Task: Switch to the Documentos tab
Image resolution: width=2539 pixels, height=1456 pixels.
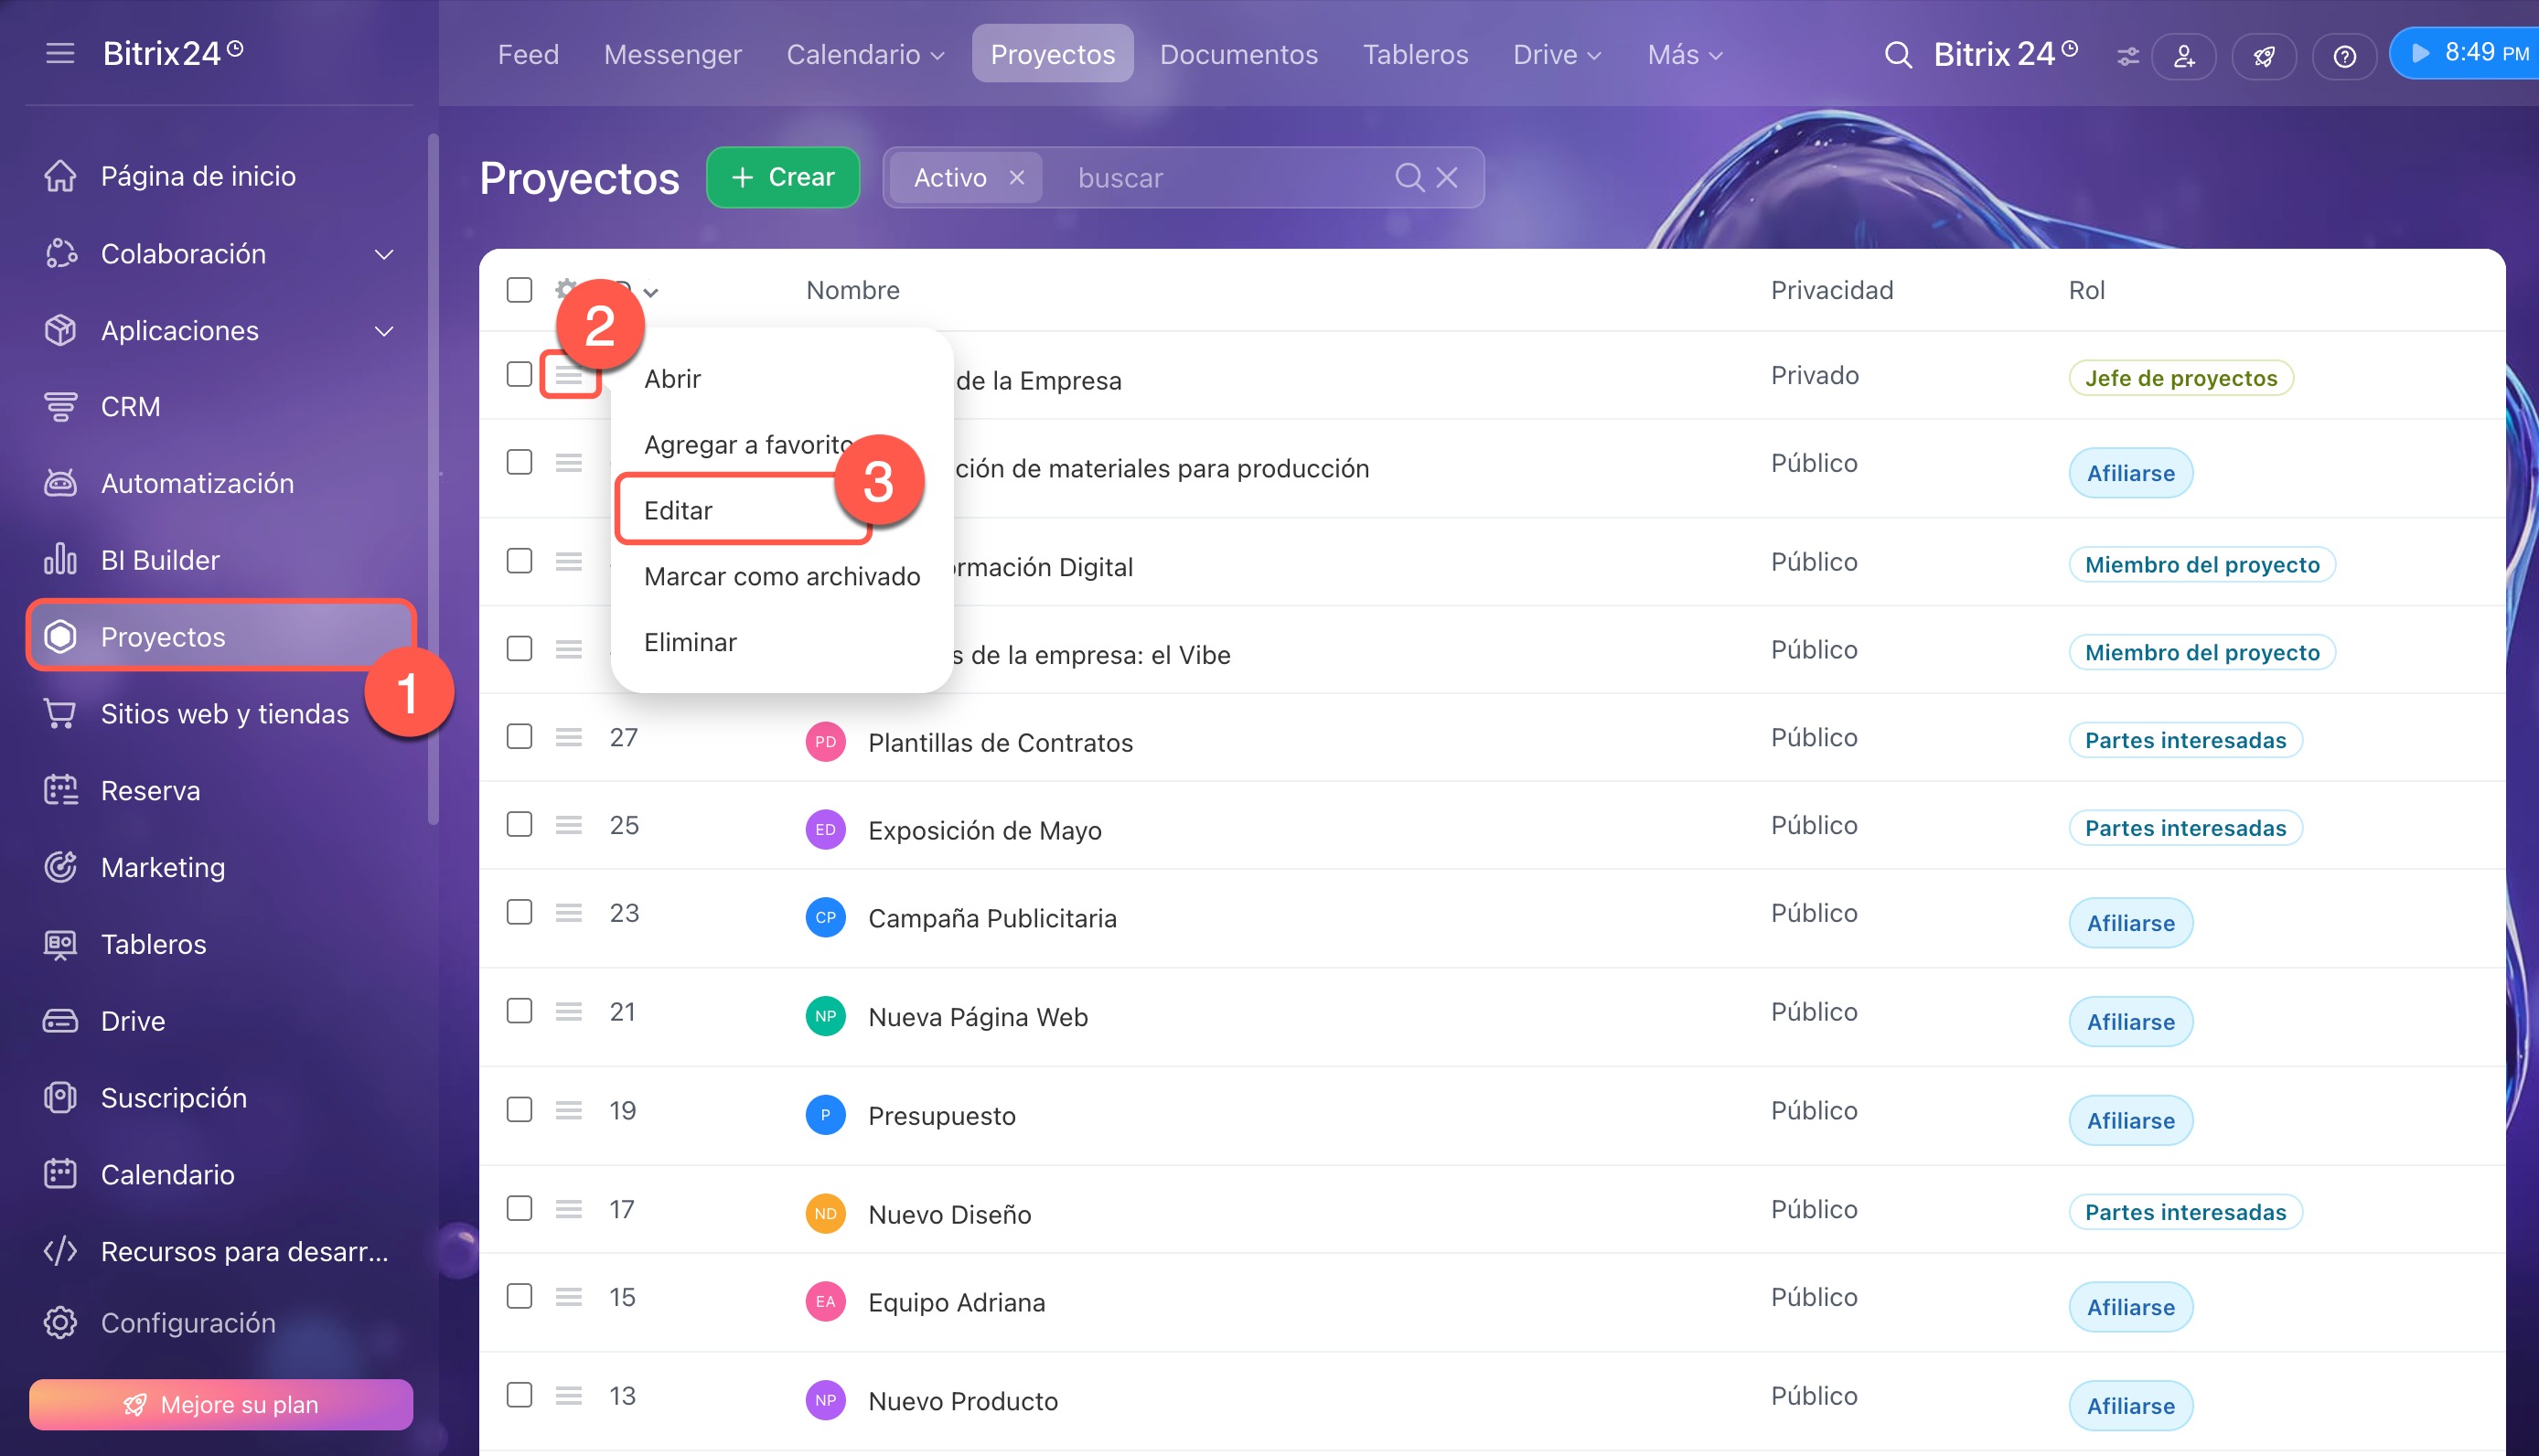Action: pos(1239,54)
